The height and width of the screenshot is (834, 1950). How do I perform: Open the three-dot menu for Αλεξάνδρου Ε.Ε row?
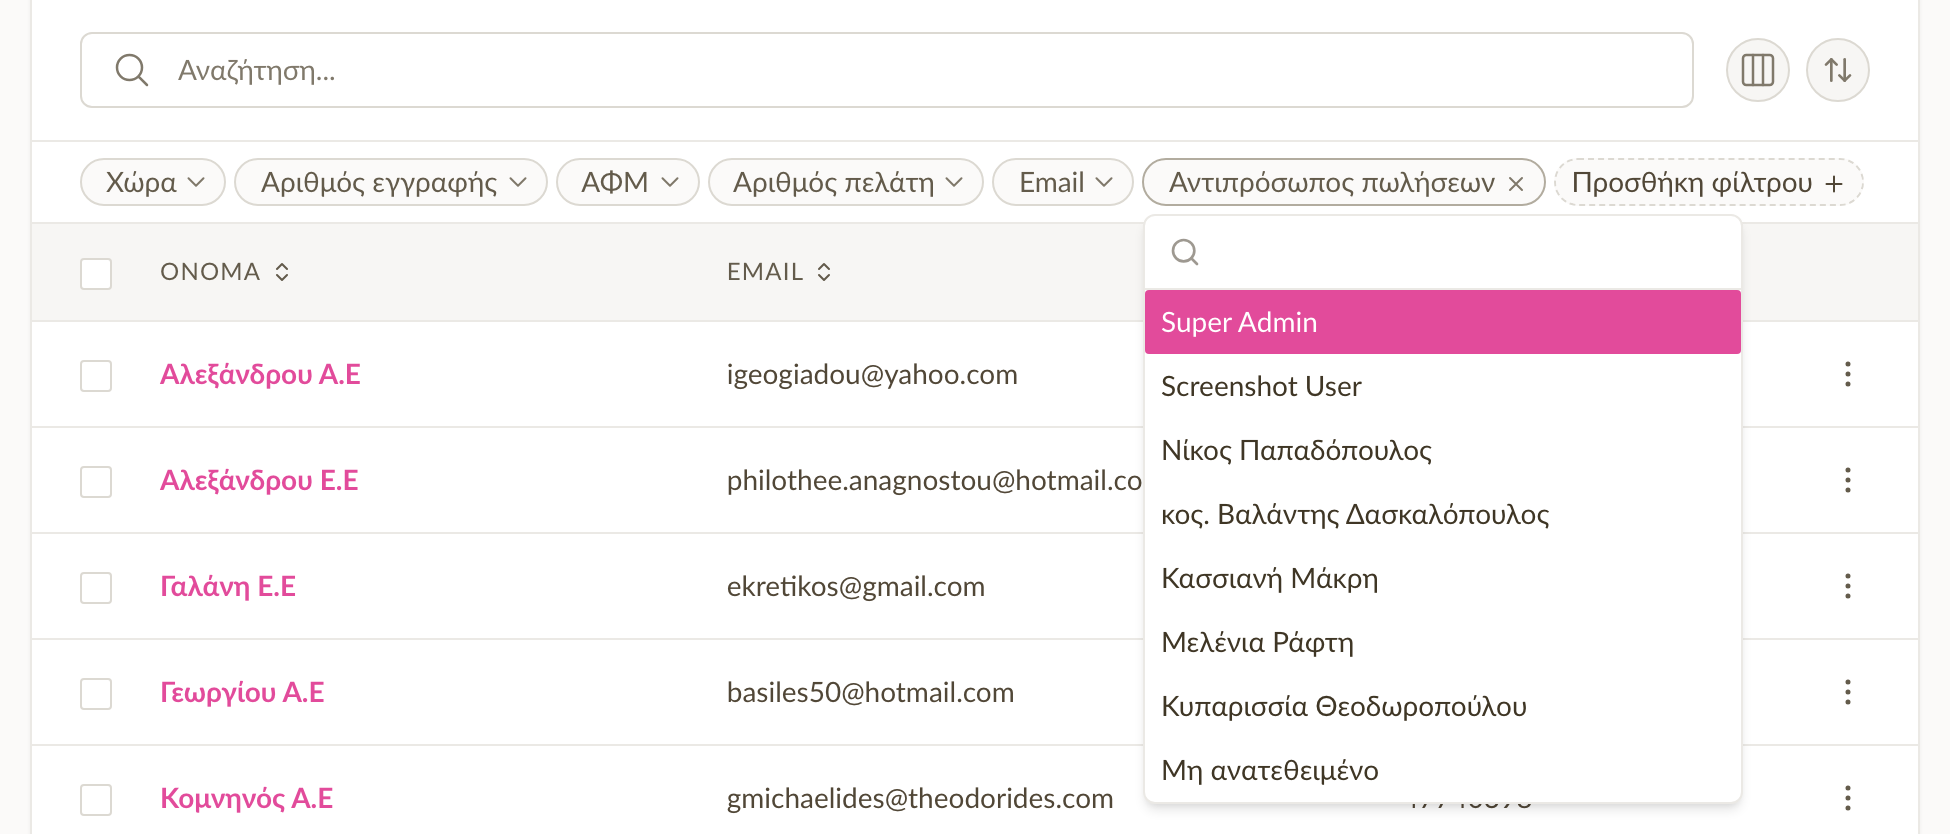coord(1847,480)
